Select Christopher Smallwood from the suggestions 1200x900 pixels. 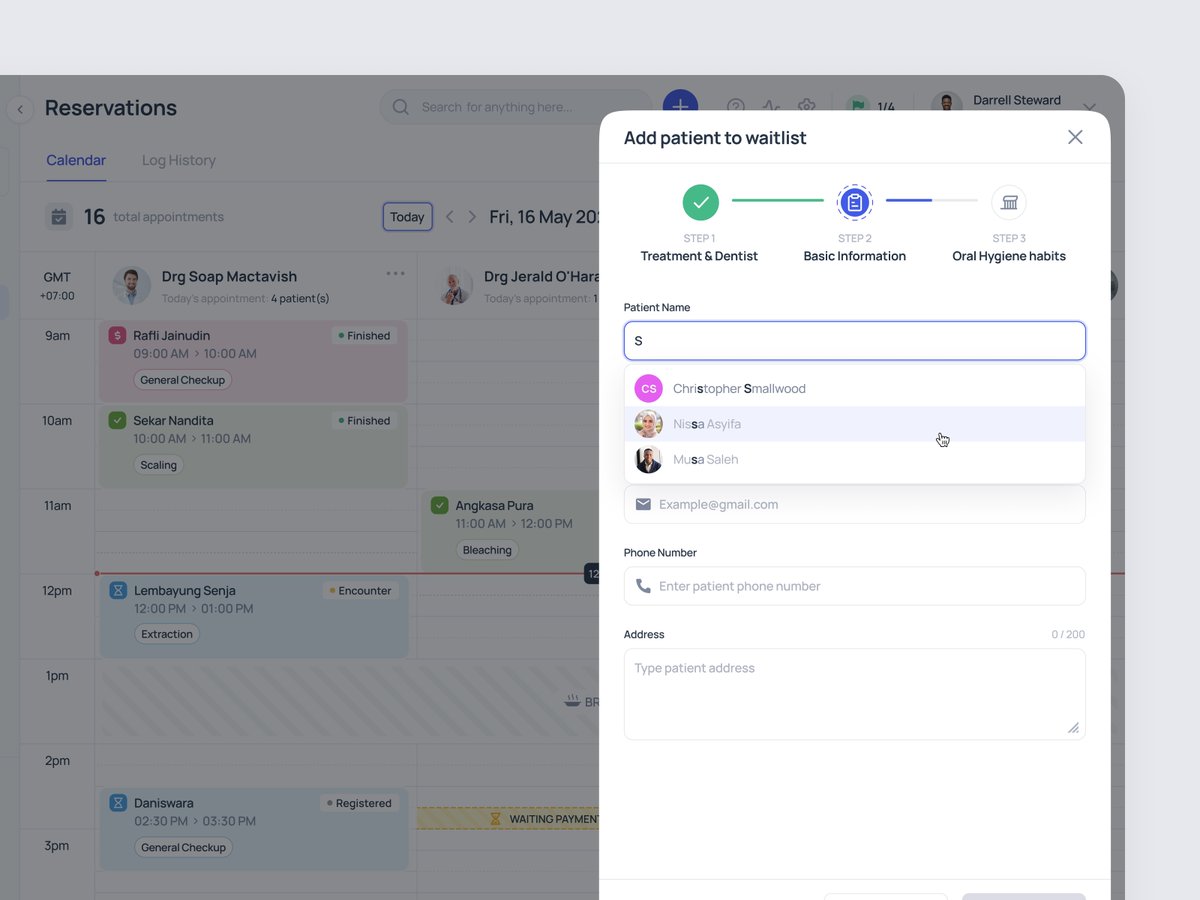pyautogui.click(x=855, y=388)
